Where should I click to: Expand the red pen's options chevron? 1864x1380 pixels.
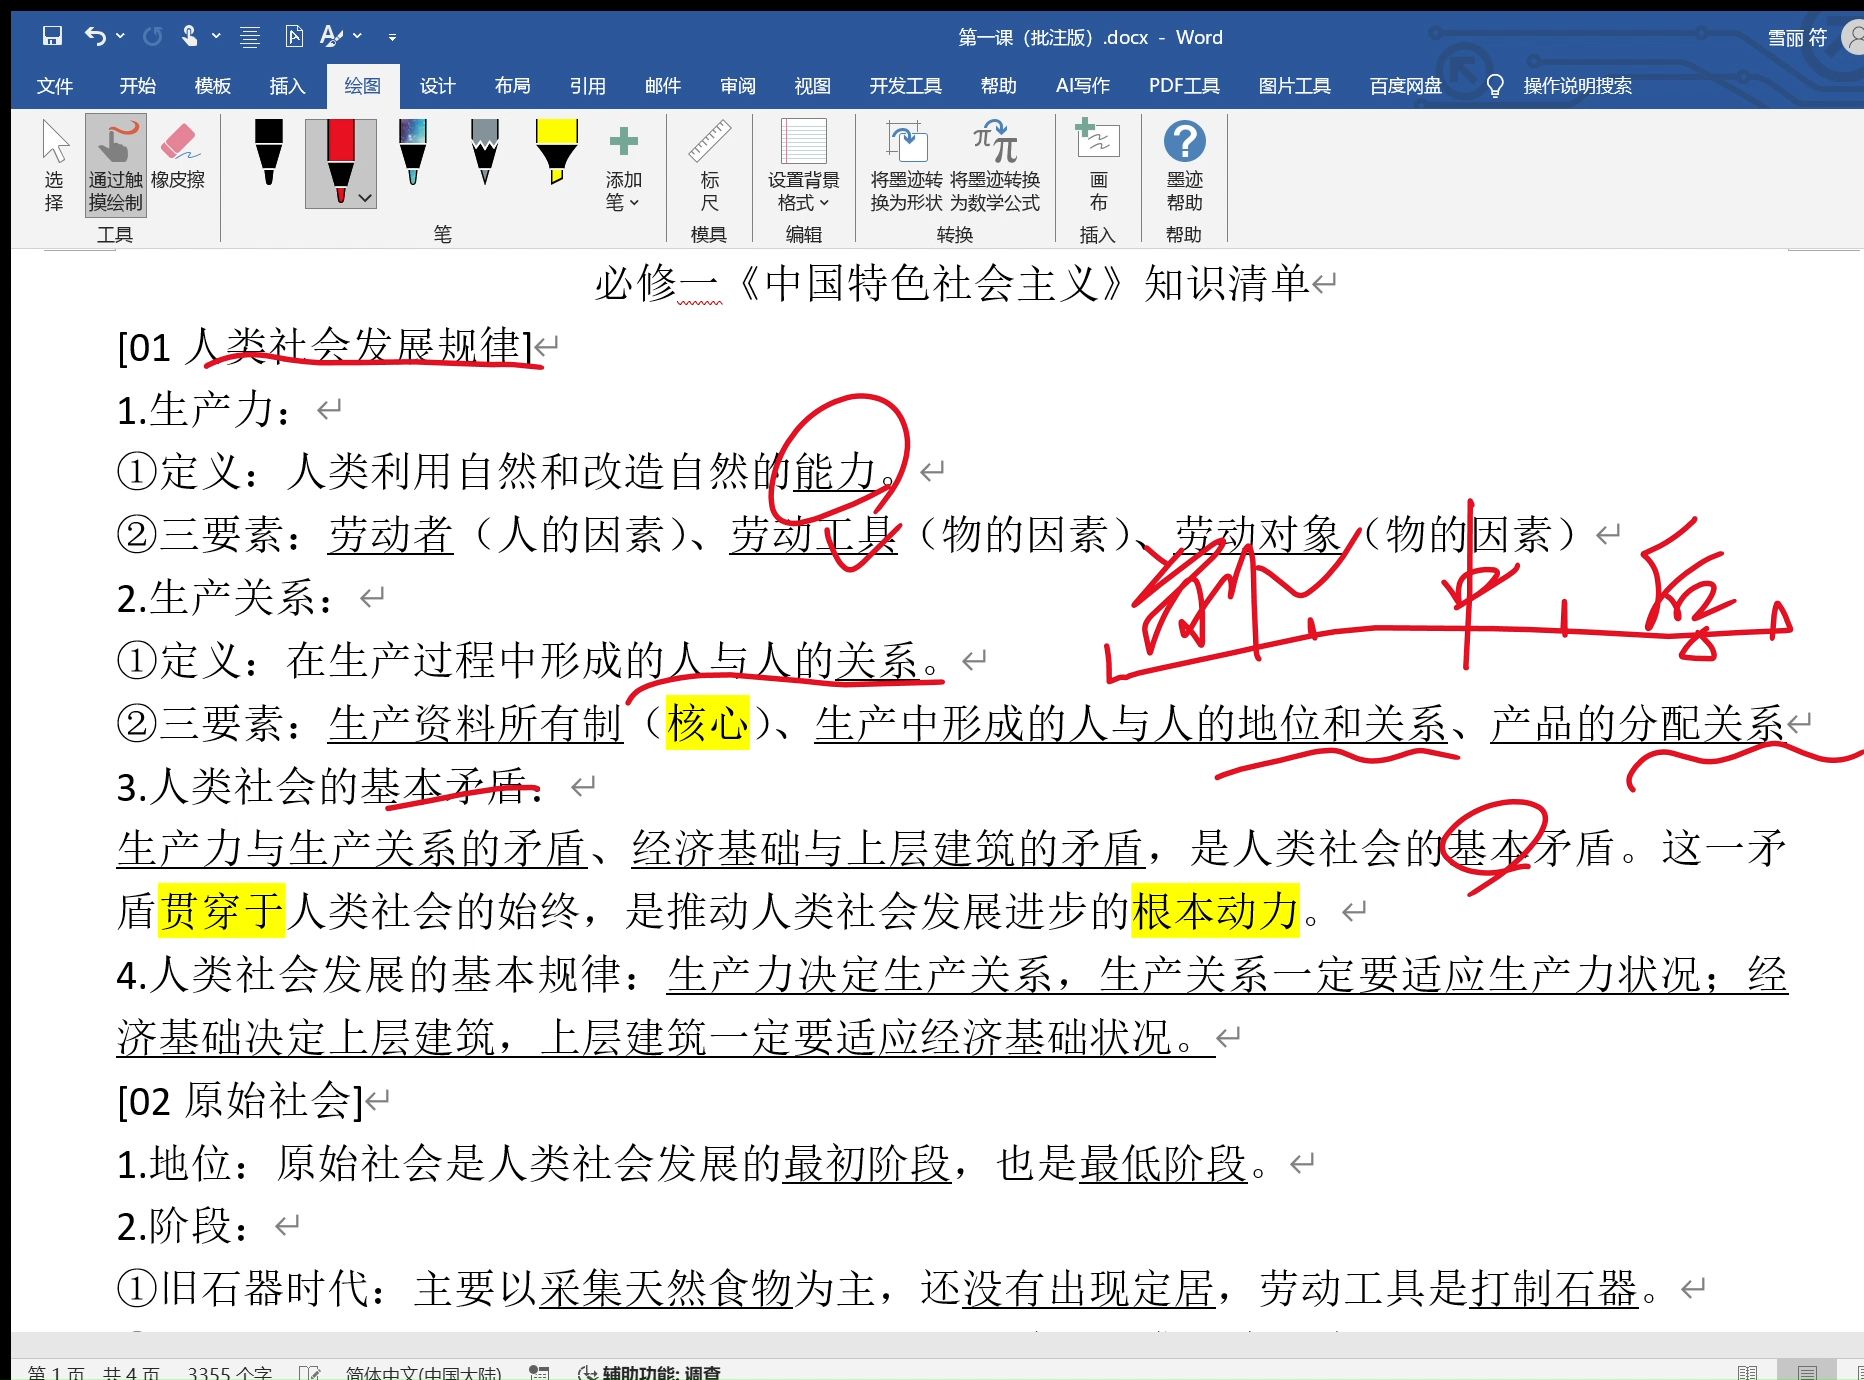pyautogui.click(x=364, y=198)
